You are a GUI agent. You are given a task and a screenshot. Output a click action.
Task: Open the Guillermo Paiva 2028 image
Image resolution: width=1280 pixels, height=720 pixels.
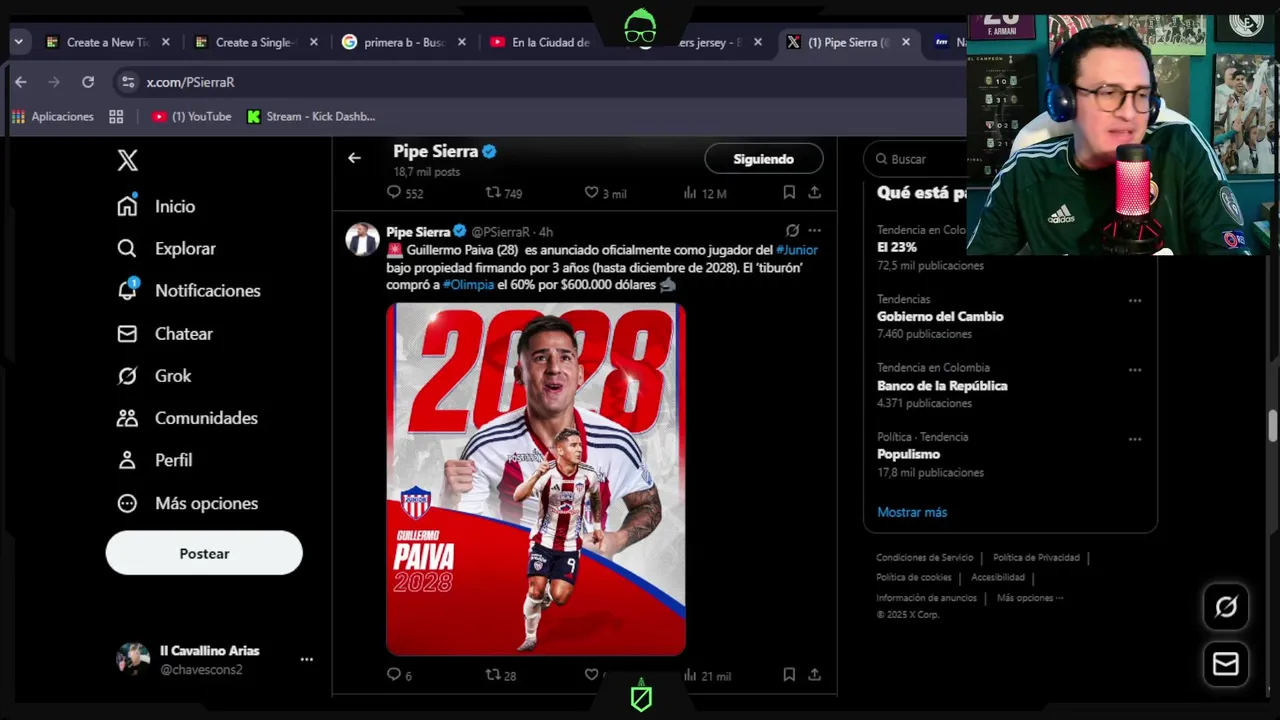click(536, 479)
